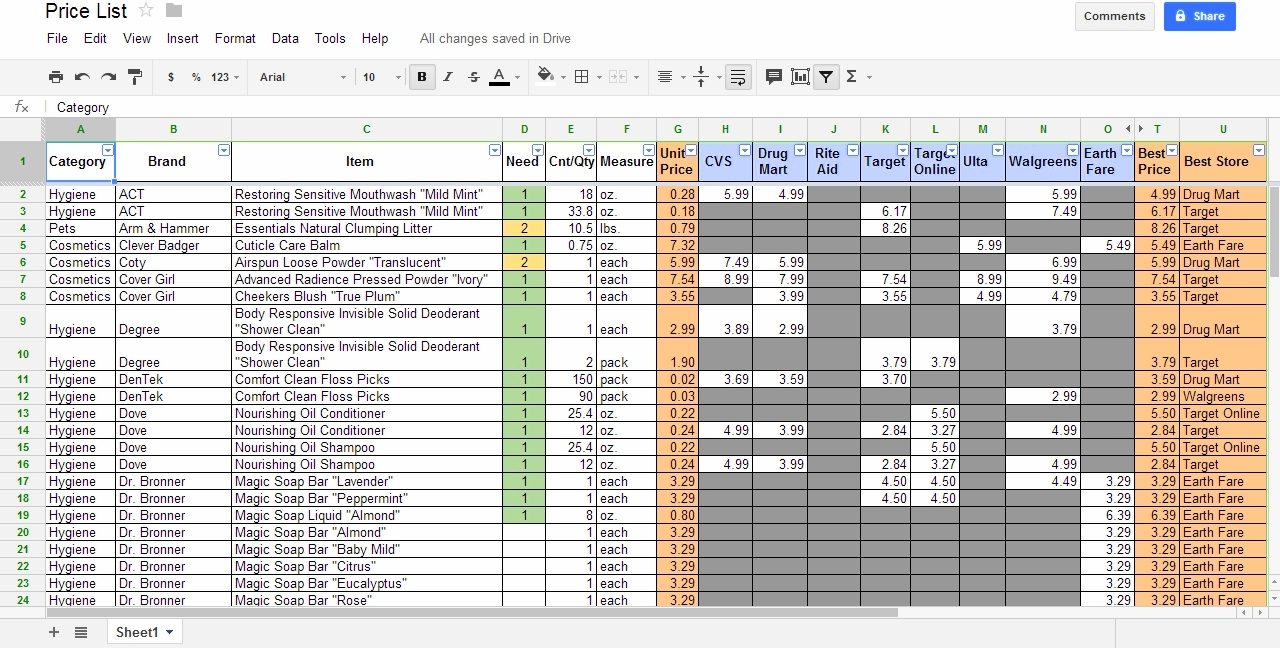Add a new sheet

pyautogui.click(x=54, y=632)
